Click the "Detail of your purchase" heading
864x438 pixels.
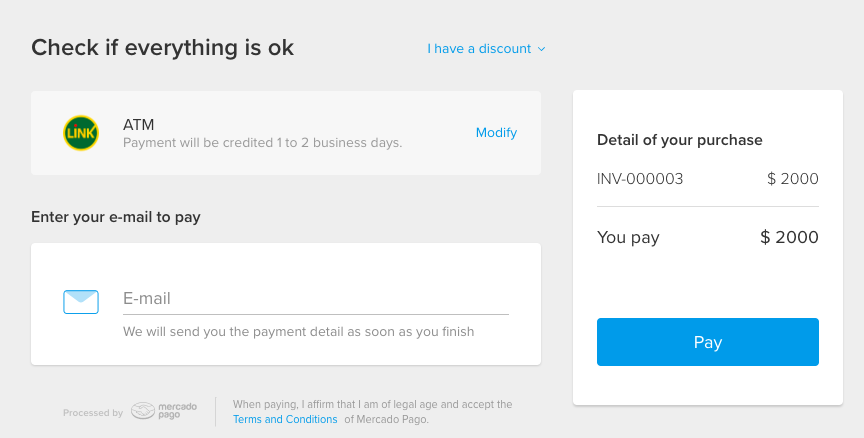679,140
